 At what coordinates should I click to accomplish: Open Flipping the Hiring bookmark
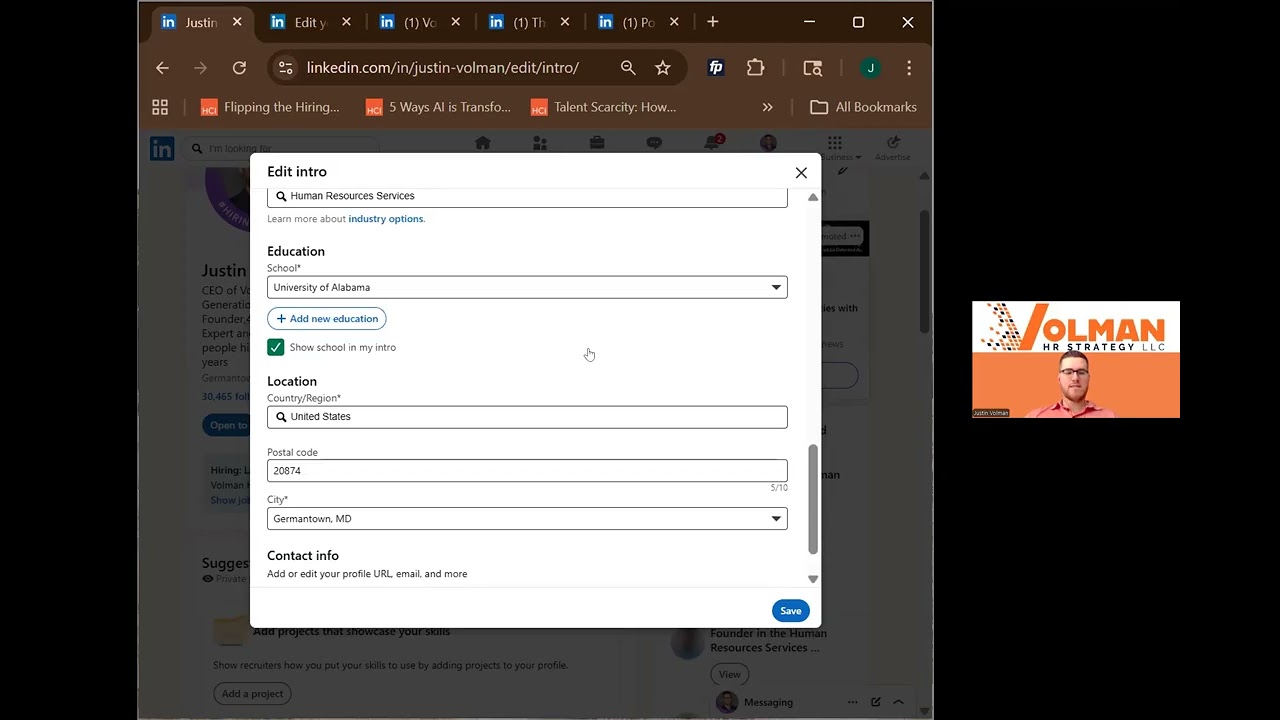coord(270,107)
